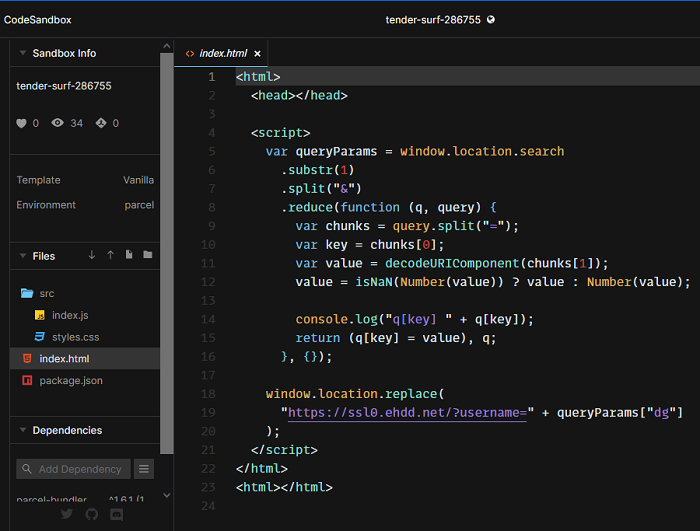700x531 pixels.
Task: Create a new folder with the folder icon
Action: point(148,255)
